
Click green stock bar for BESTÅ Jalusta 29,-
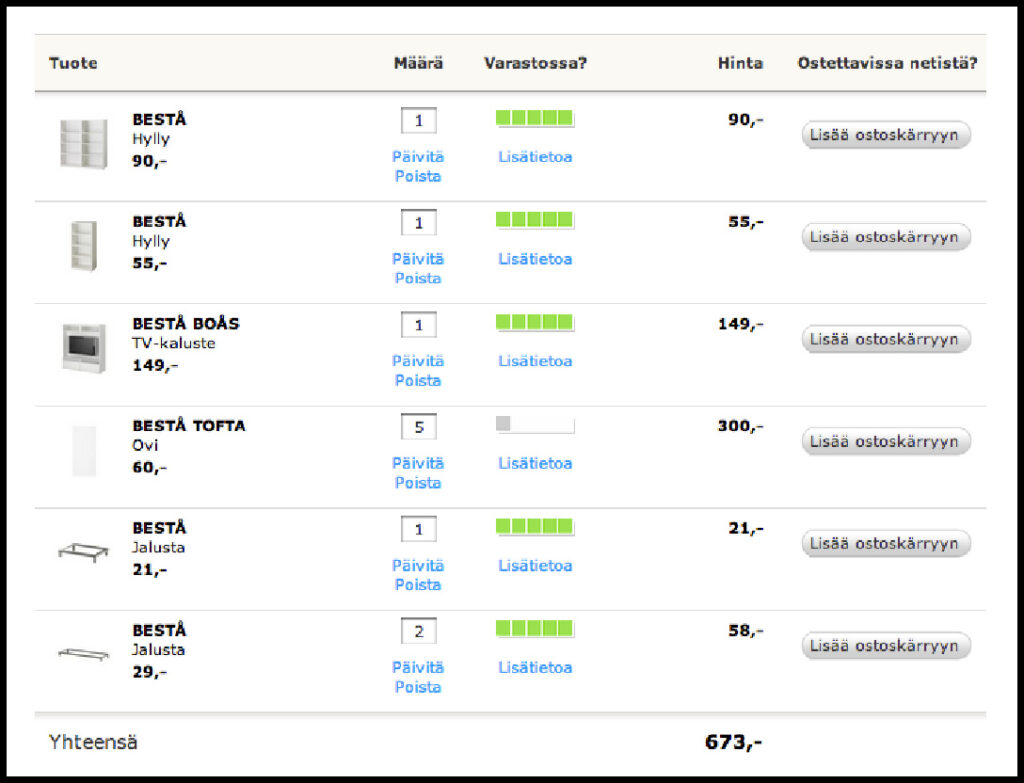click(x=535, y=629)
